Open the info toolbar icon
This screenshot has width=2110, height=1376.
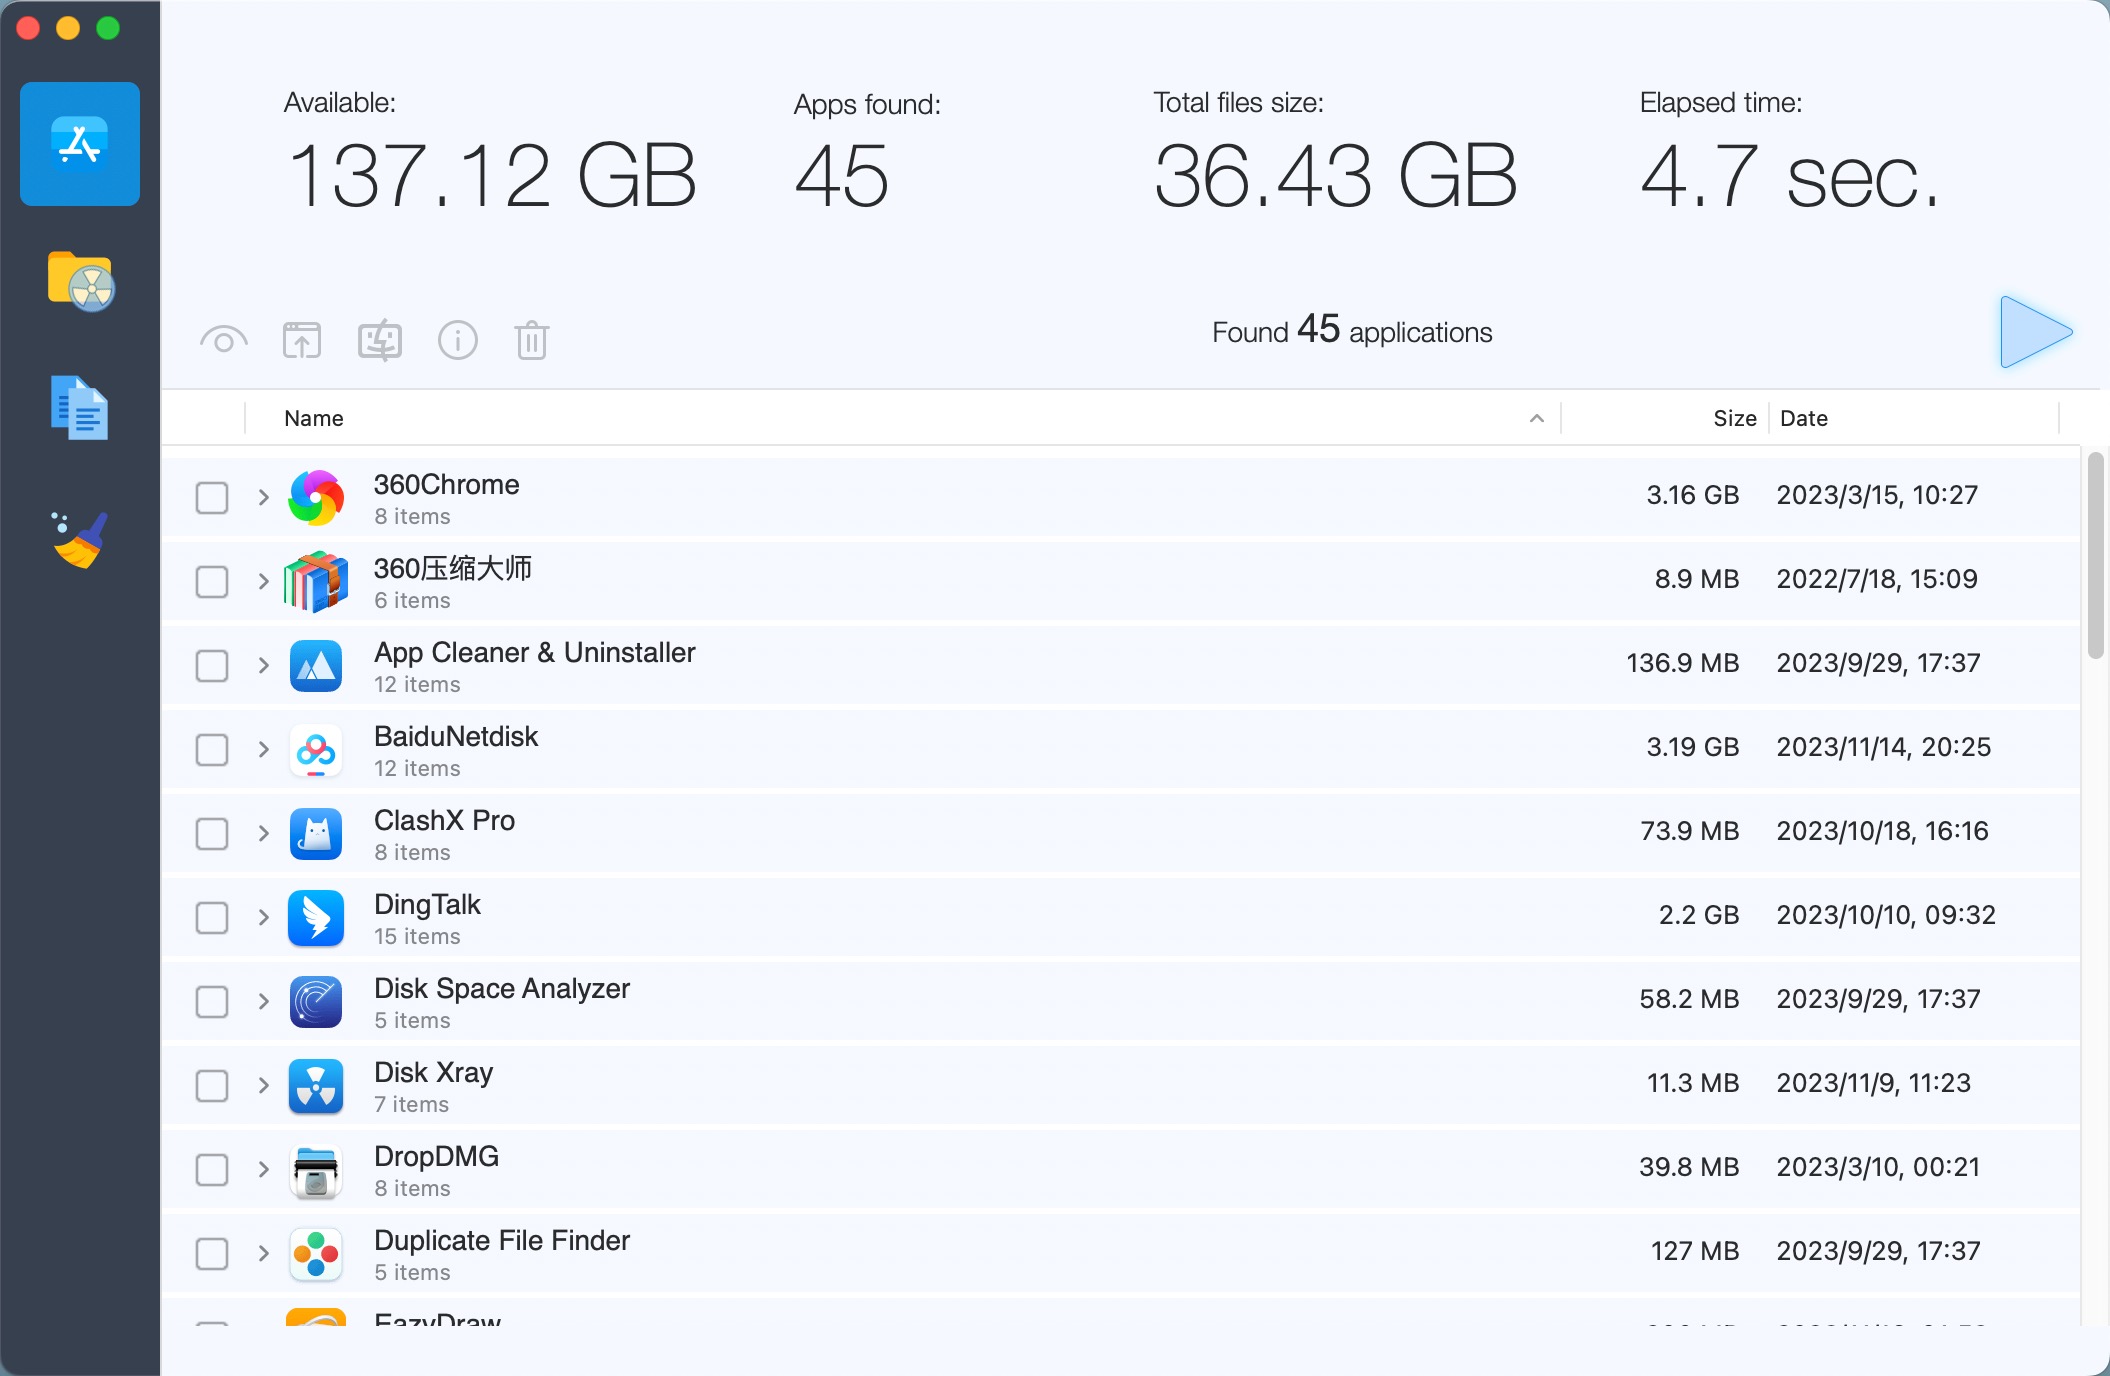pos(458,341)
